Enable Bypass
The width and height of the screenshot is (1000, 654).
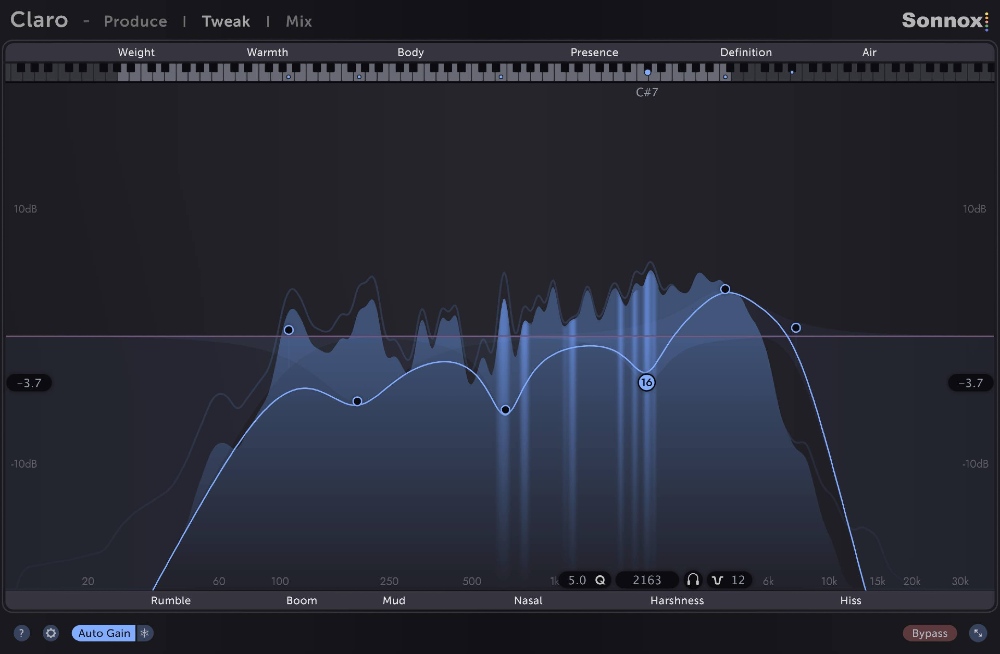[x=929, y=633]
